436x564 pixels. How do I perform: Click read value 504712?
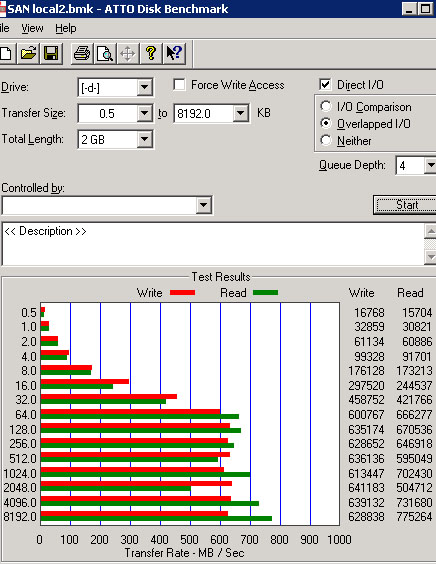click(414, 488)
